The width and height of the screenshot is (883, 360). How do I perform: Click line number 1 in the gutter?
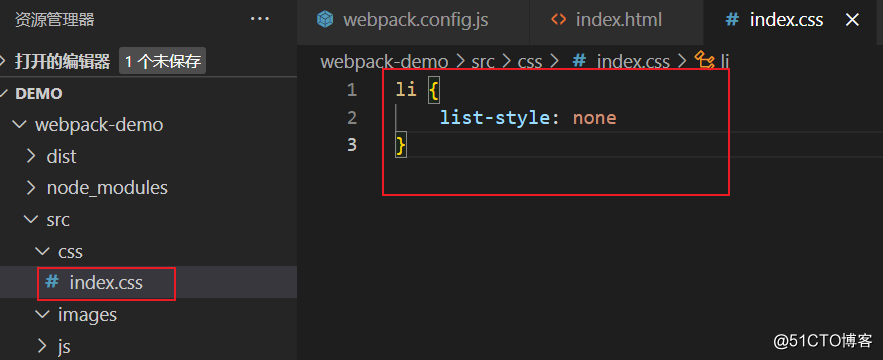coord(352,90)
